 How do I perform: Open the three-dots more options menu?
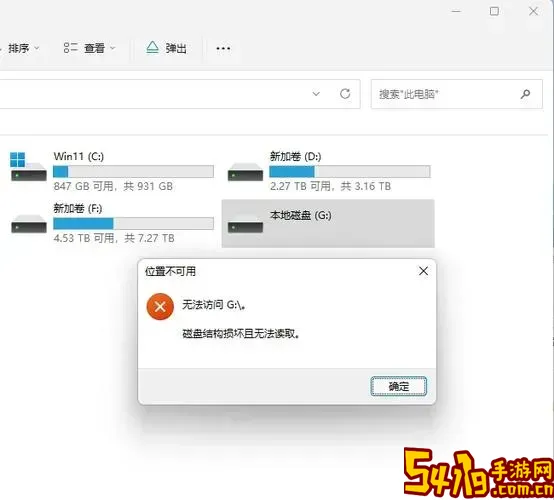point(223,48)
